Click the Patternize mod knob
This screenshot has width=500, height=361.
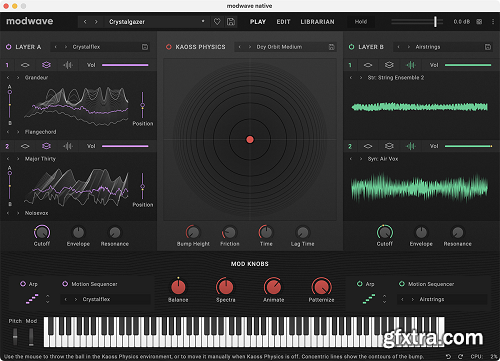point(321,287)
